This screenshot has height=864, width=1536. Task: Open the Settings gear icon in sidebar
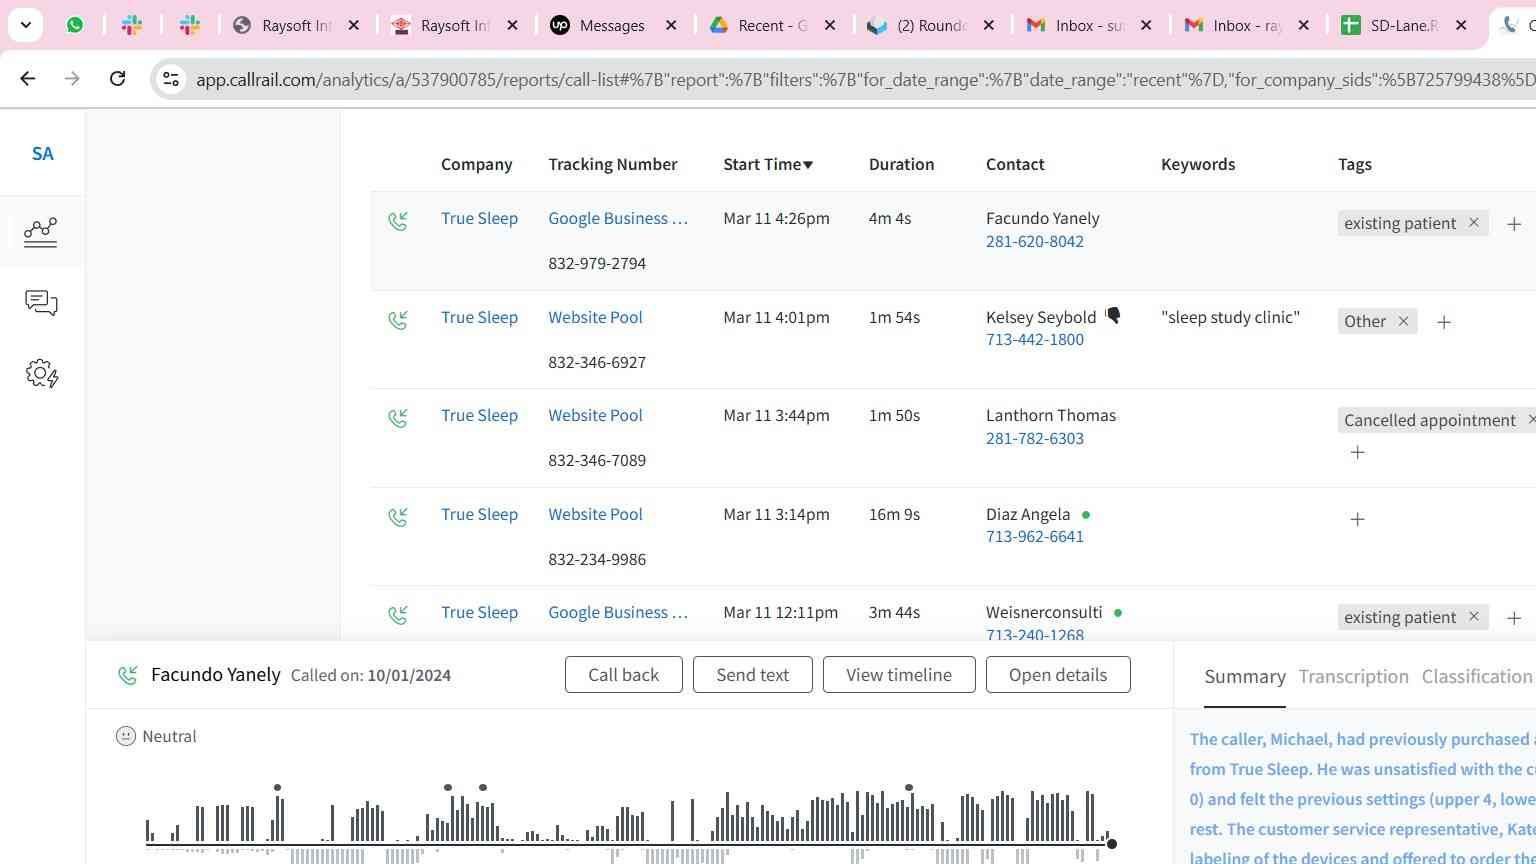pyautogui.click(x=42, y=374)
